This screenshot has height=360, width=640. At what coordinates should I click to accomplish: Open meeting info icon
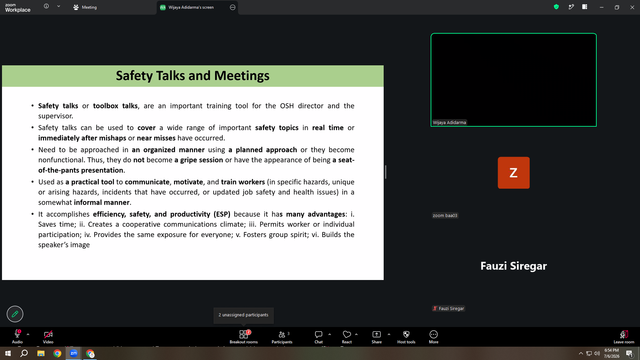tap(46, 7)
